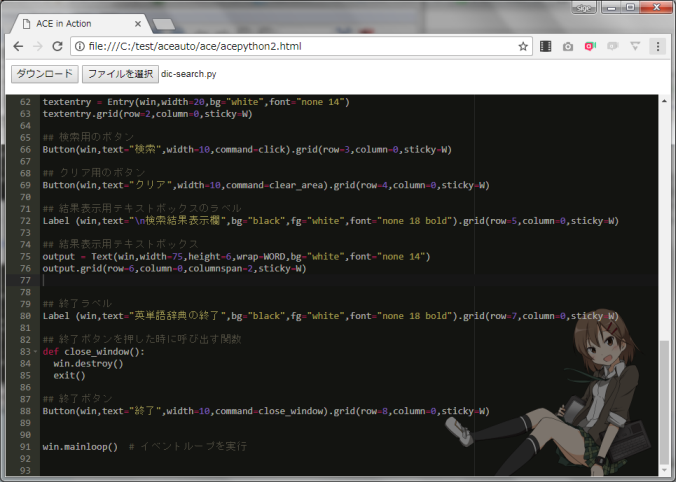Click the win.destroy() line
This screenshot has width=676, height=482.
(88, 364)
